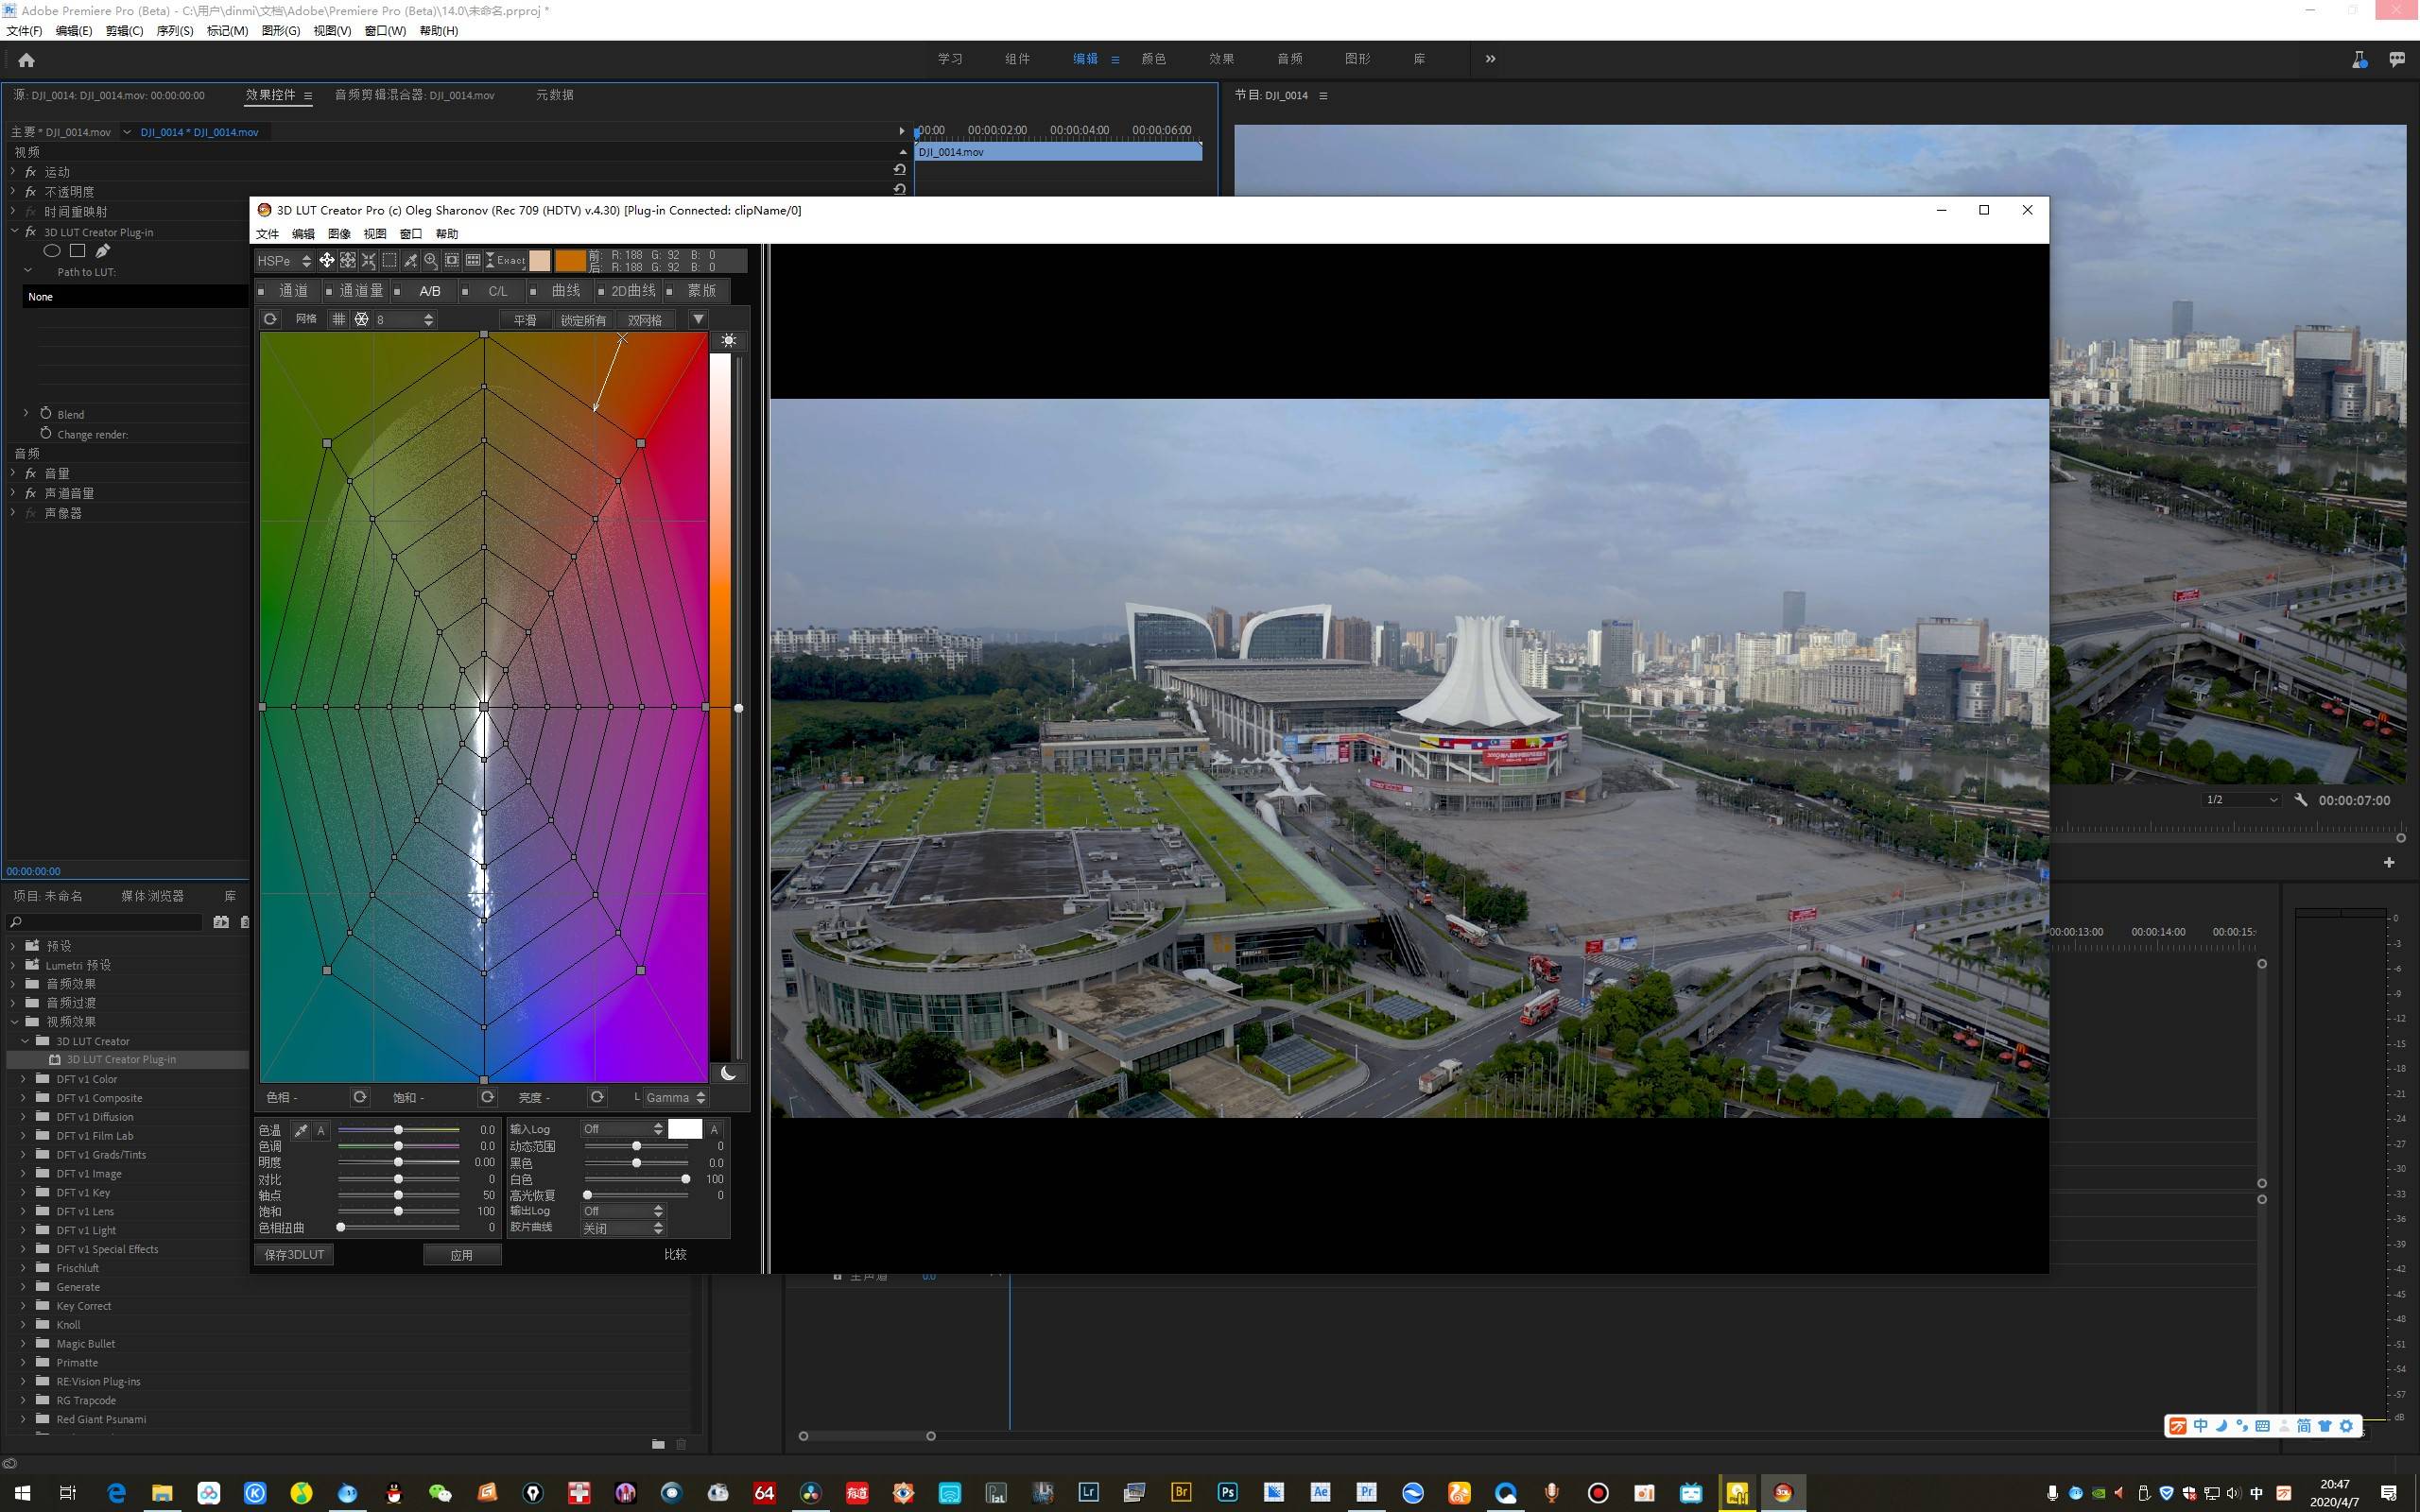Toggle the 蒙版 panel checkbox

point(669,291)
